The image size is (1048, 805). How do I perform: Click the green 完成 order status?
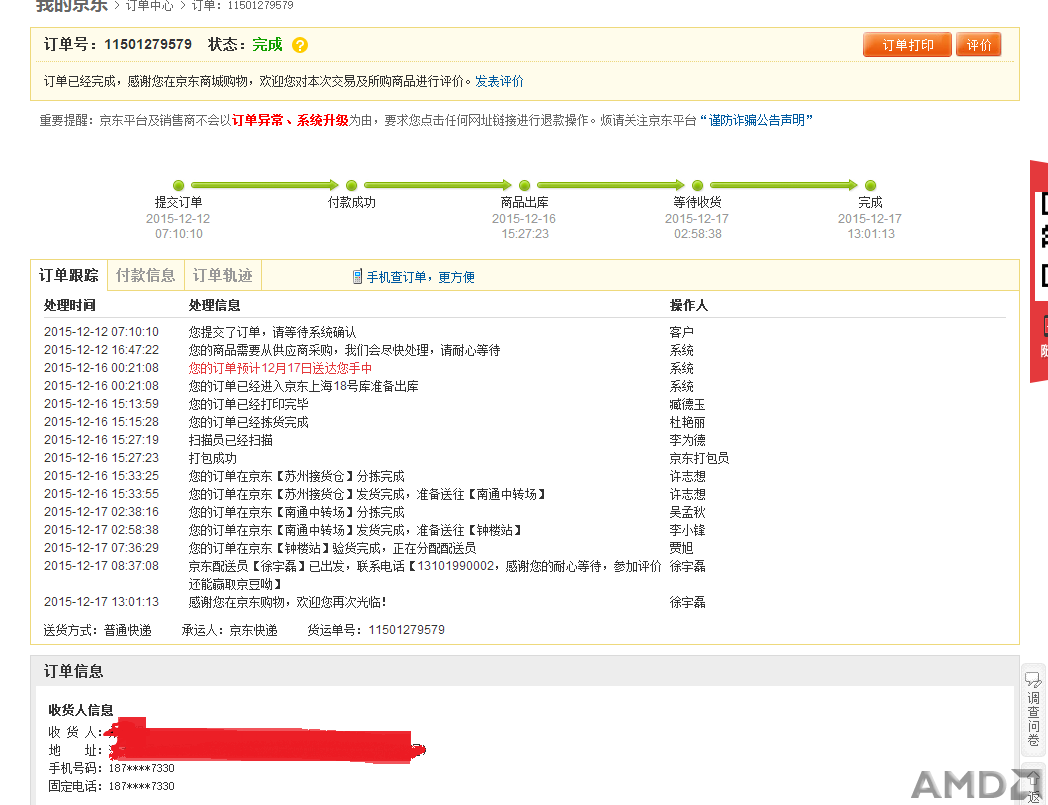267,45
